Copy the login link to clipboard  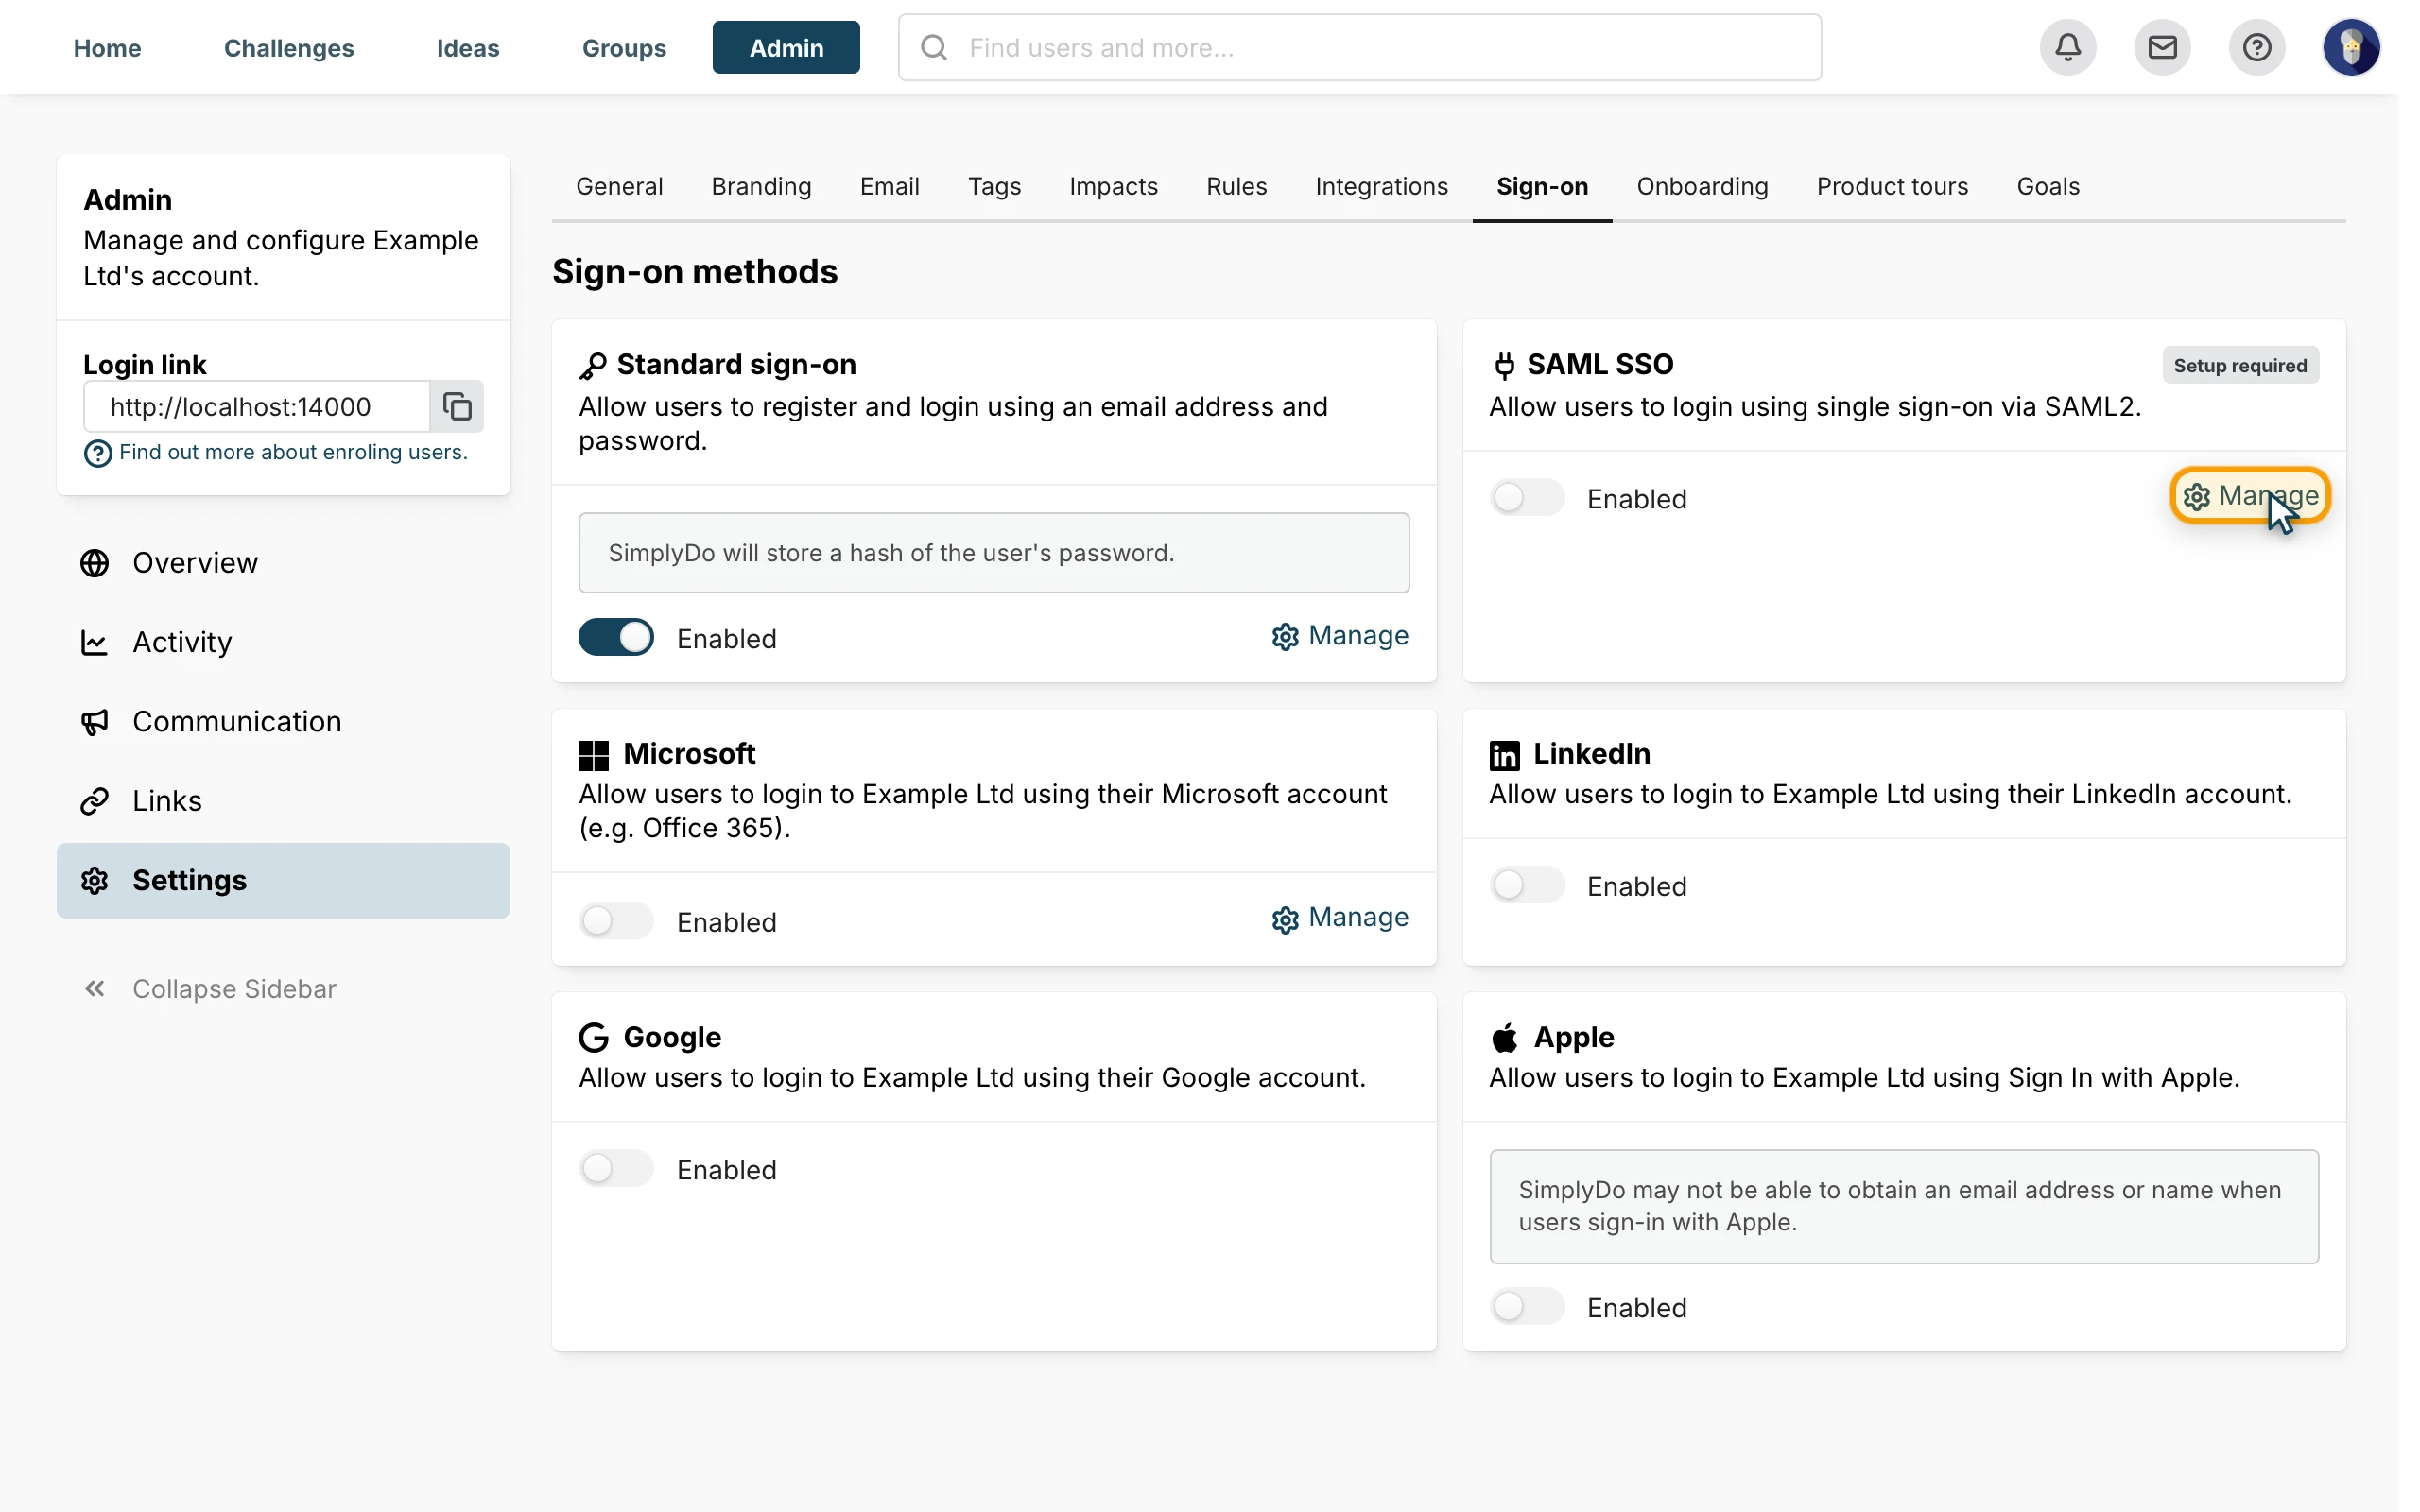[457, 406]
